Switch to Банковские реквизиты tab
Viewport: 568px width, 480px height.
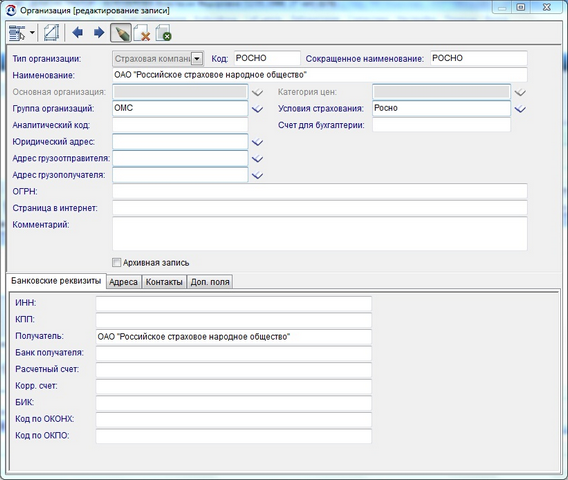[x=56, y=281]
